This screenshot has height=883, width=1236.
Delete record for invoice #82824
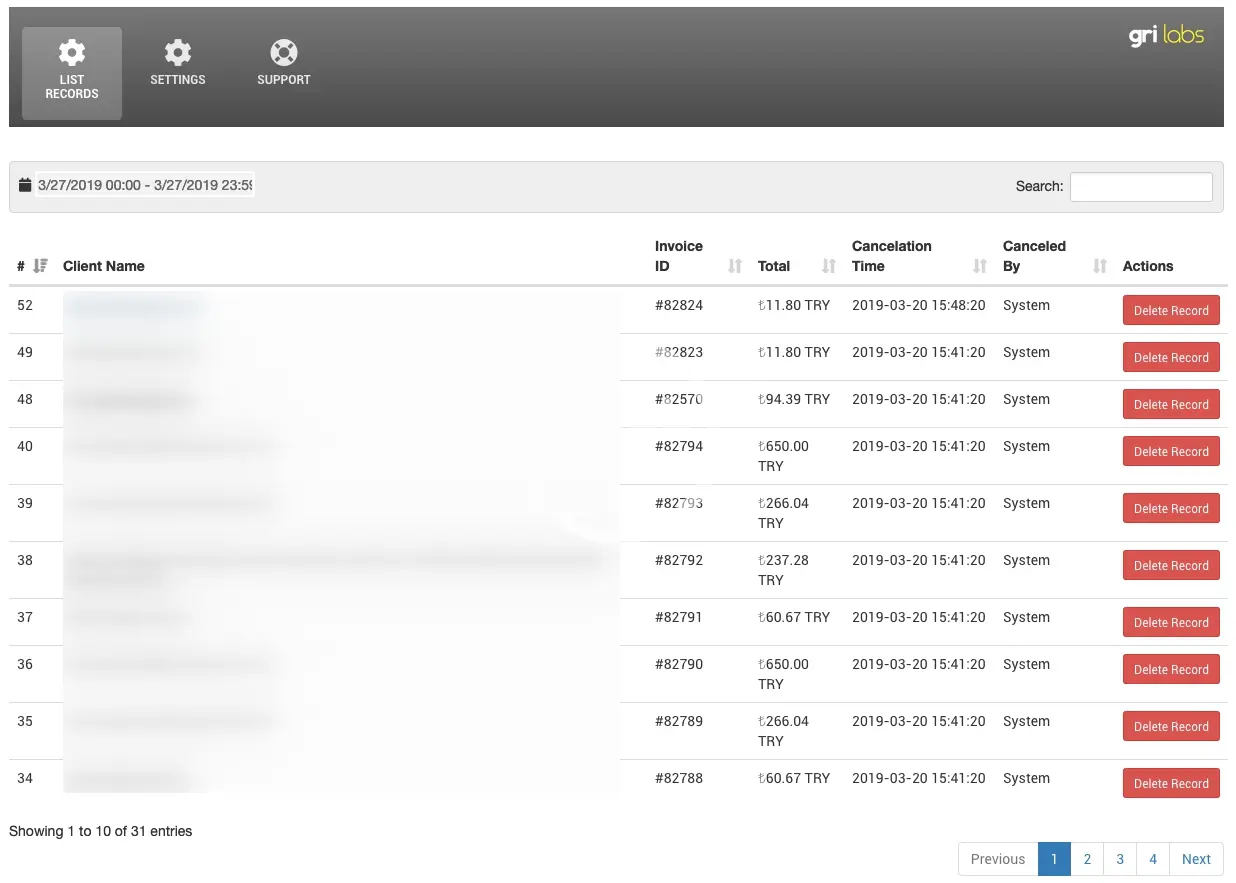click(x=1171, y=311)
